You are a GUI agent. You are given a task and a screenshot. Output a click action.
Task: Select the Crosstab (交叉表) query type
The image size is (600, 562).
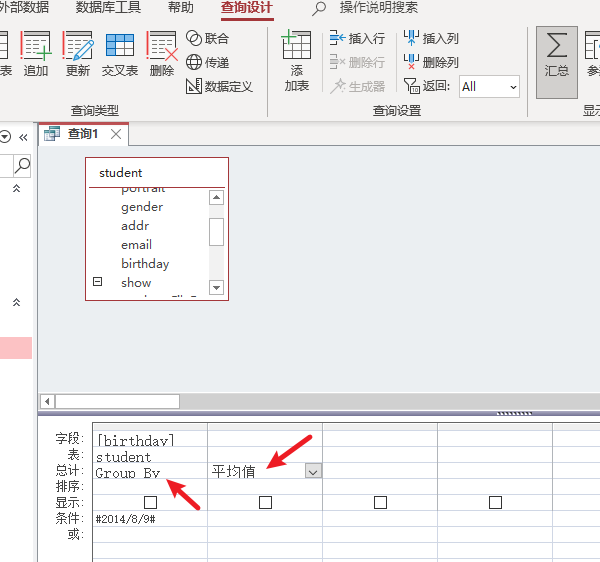[x=120, y=54]
